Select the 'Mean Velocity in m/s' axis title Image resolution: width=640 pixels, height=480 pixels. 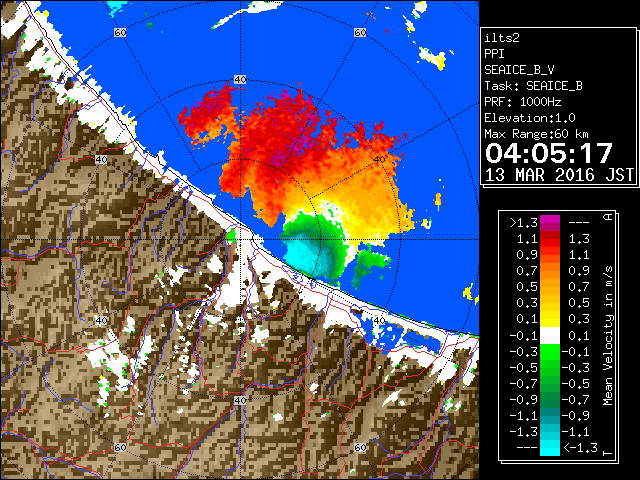click(608, 336)
